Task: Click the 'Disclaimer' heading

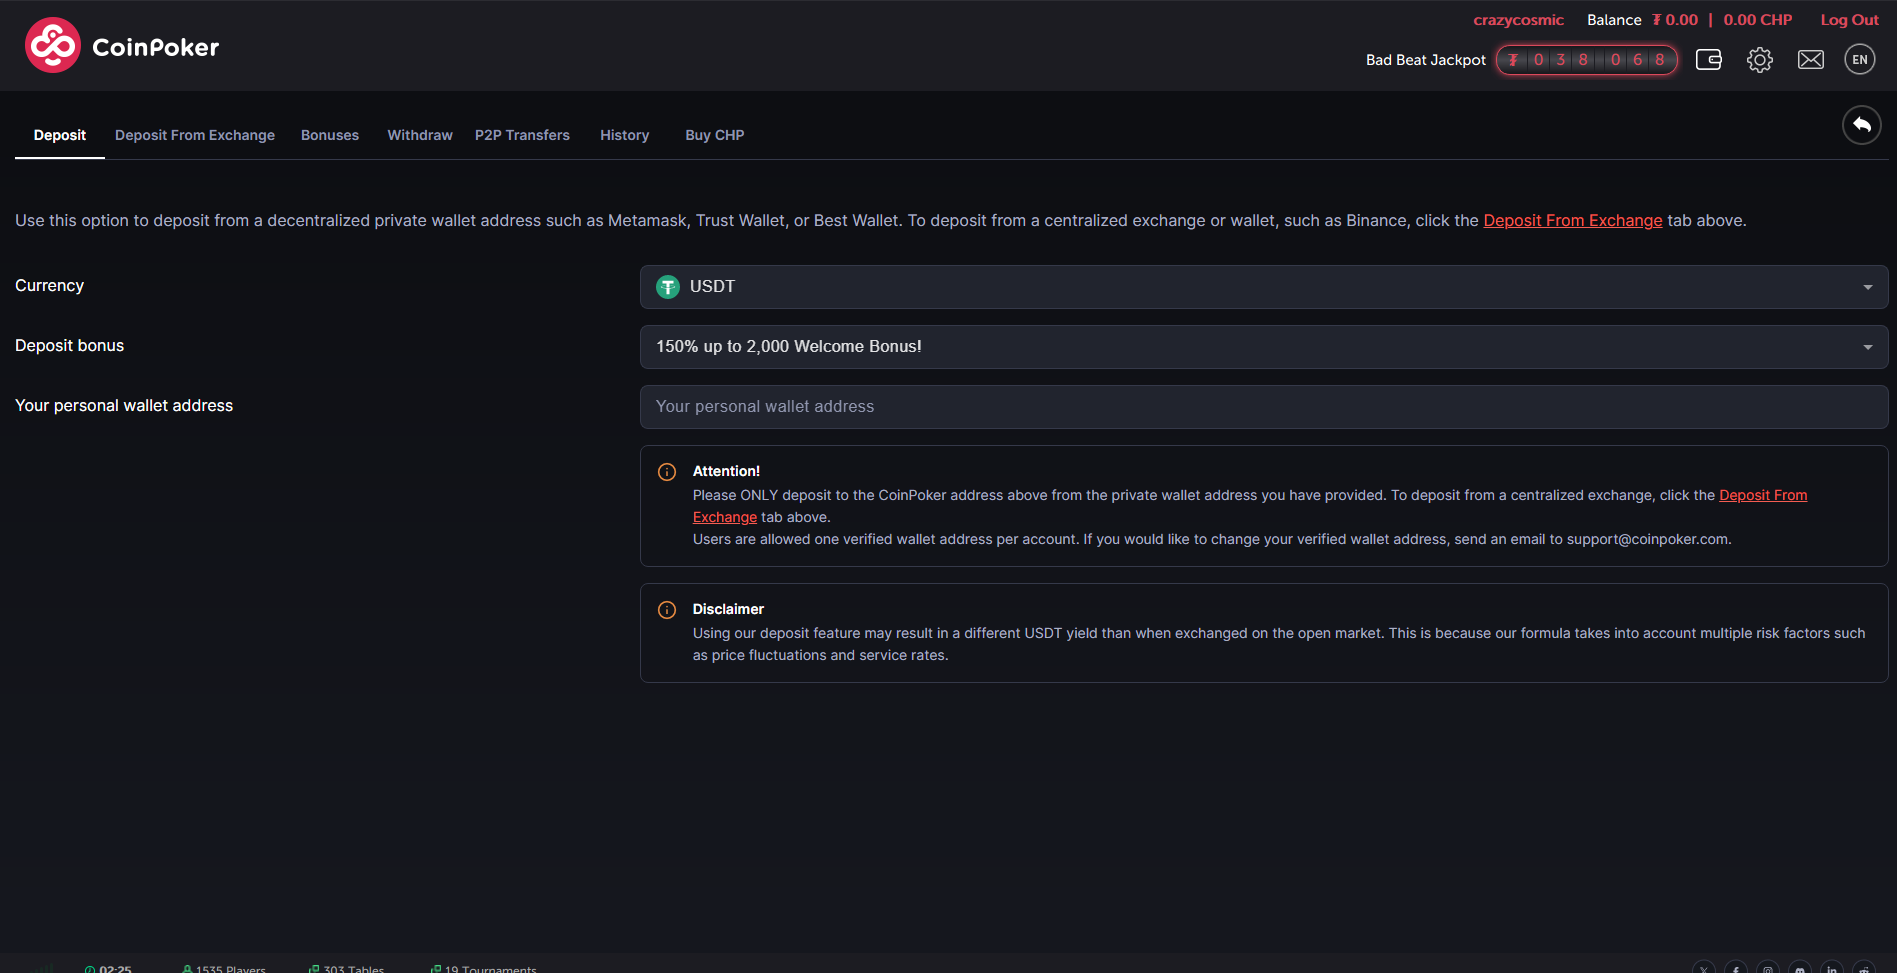Action: click(x=728, y=610)
